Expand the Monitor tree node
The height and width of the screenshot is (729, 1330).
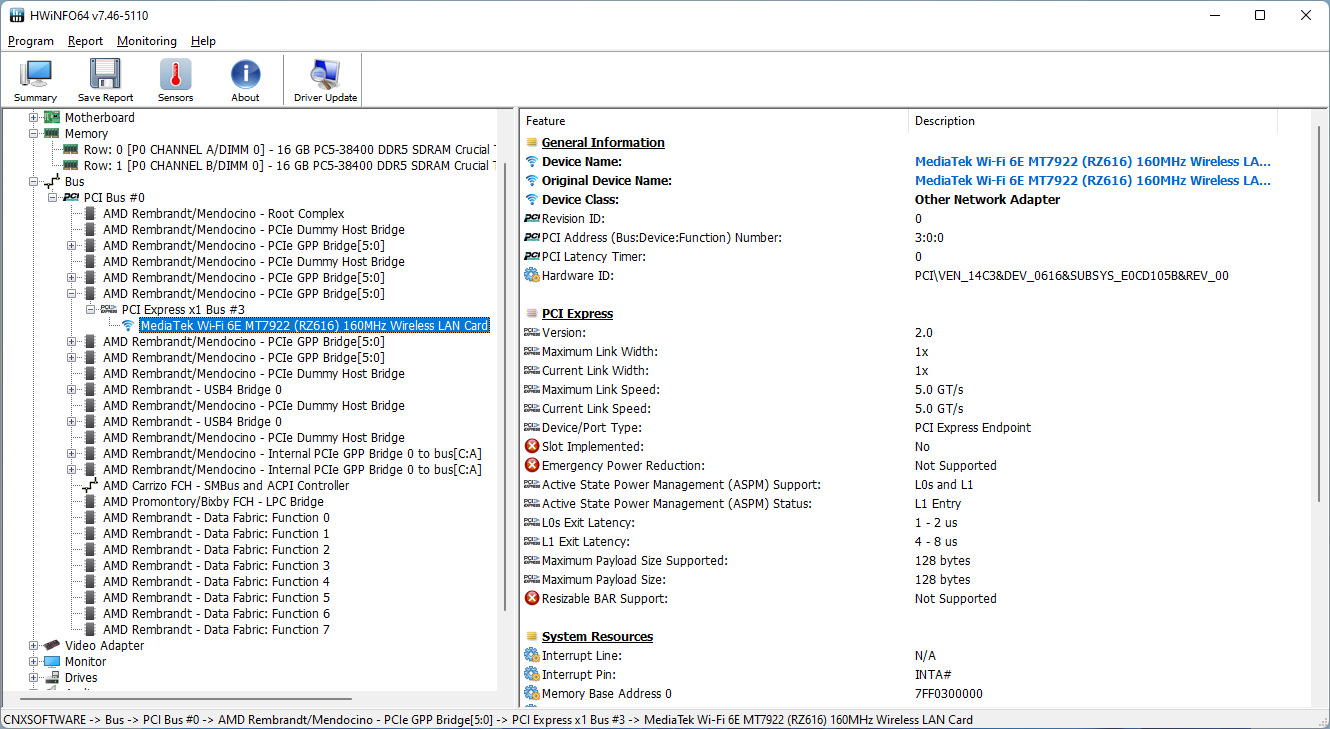pyautogui.click(x=33, y=662)
